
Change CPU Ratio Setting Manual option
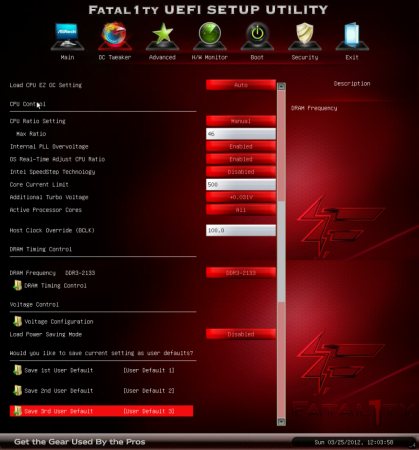pyautogui.click(x=241, y=121)
